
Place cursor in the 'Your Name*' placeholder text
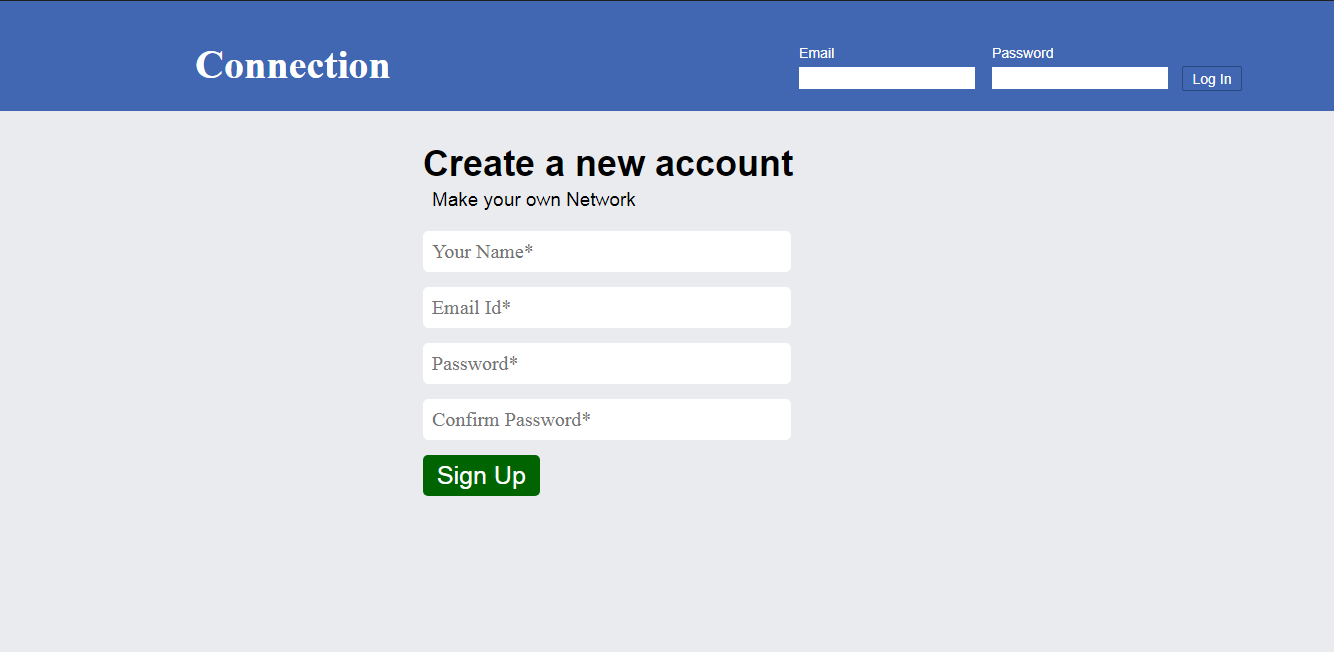coord(482,252)
